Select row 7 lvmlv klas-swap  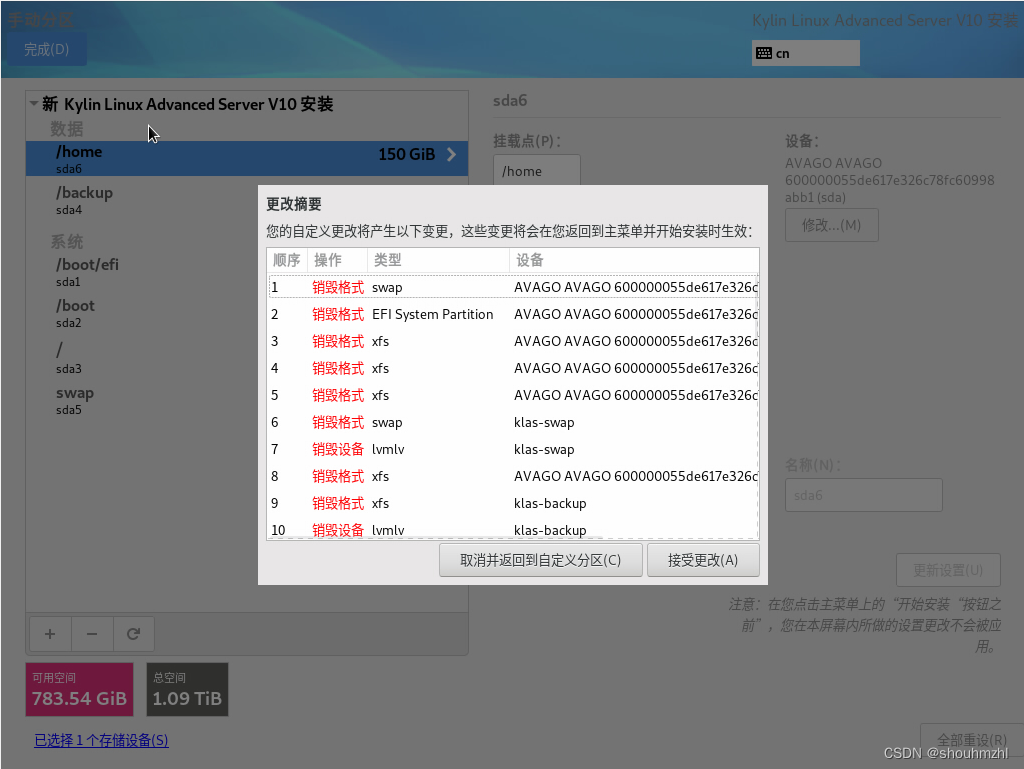click(513, 449)
